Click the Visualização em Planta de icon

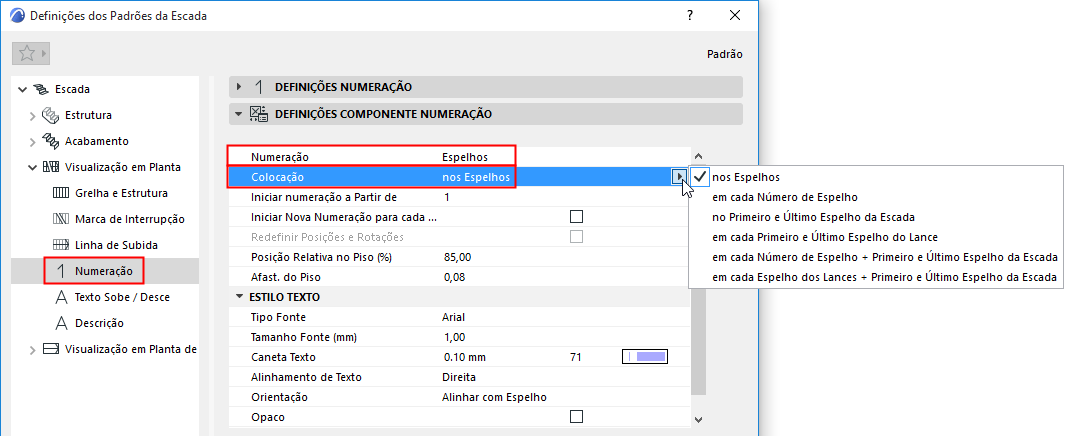click(x=51, y=349)
